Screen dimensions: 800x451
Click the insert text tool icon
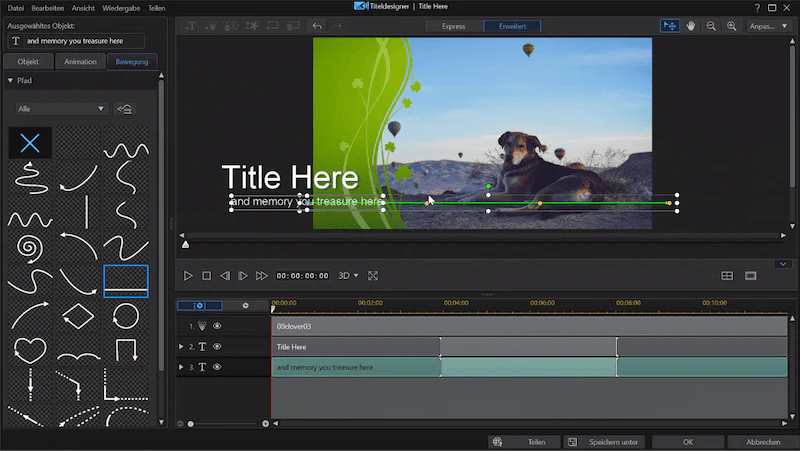point(190,26)
